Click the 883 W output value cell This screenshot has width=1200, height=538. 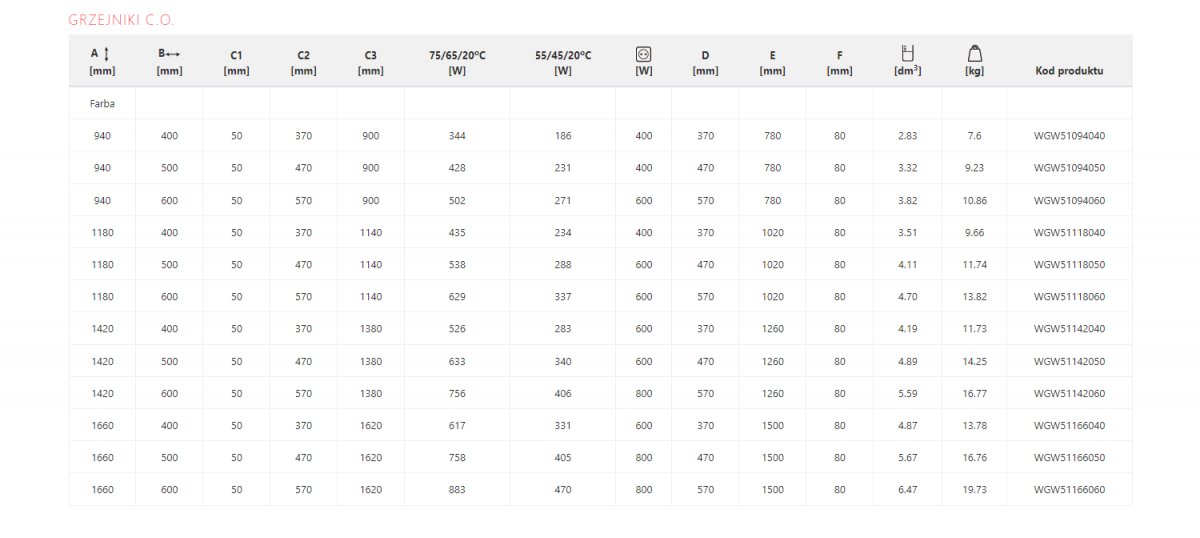(457, 490)
